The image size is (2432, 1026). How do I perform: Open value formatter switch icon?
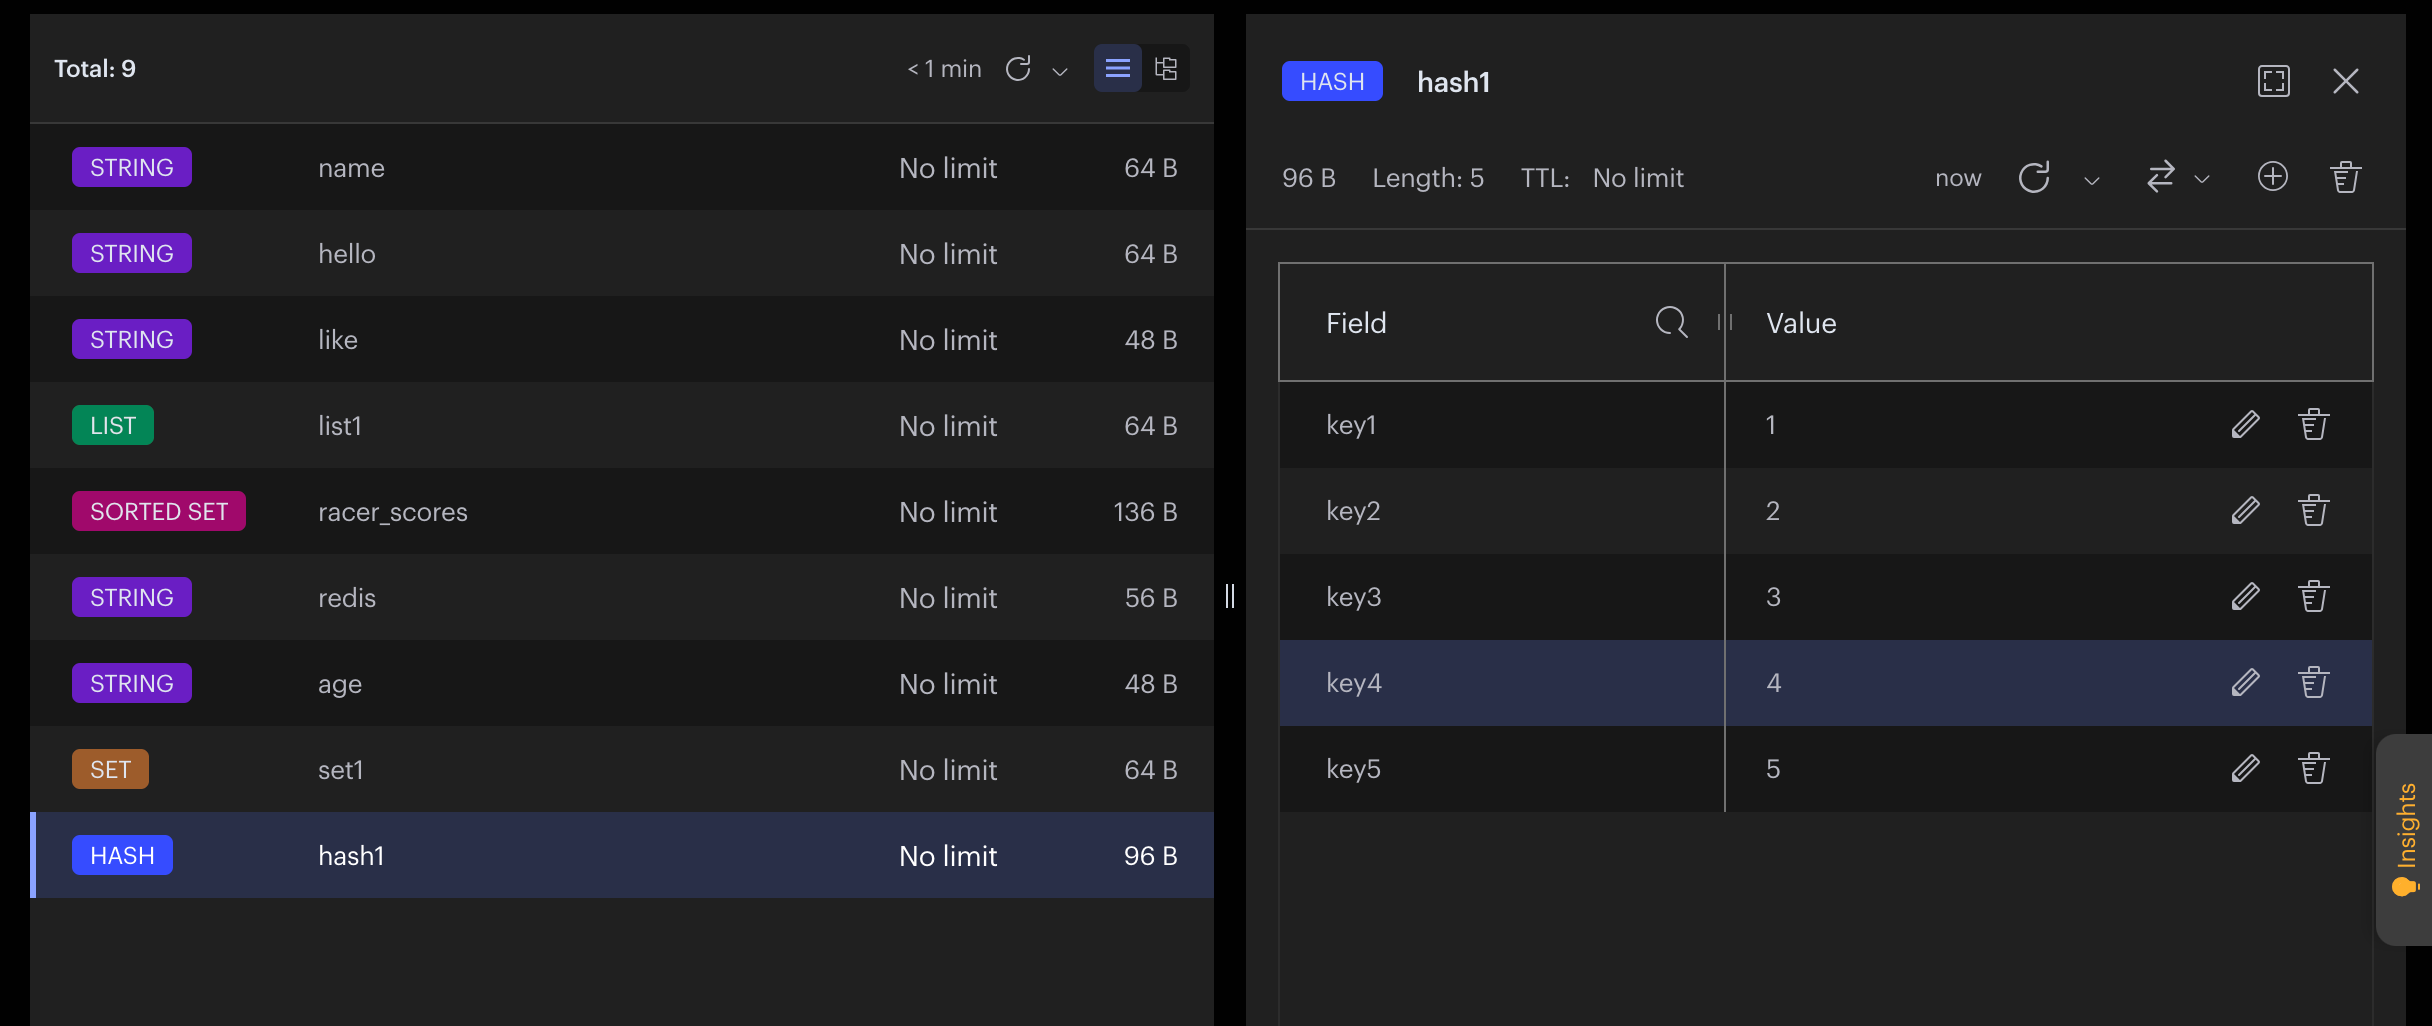click(x=2161, y=177)
